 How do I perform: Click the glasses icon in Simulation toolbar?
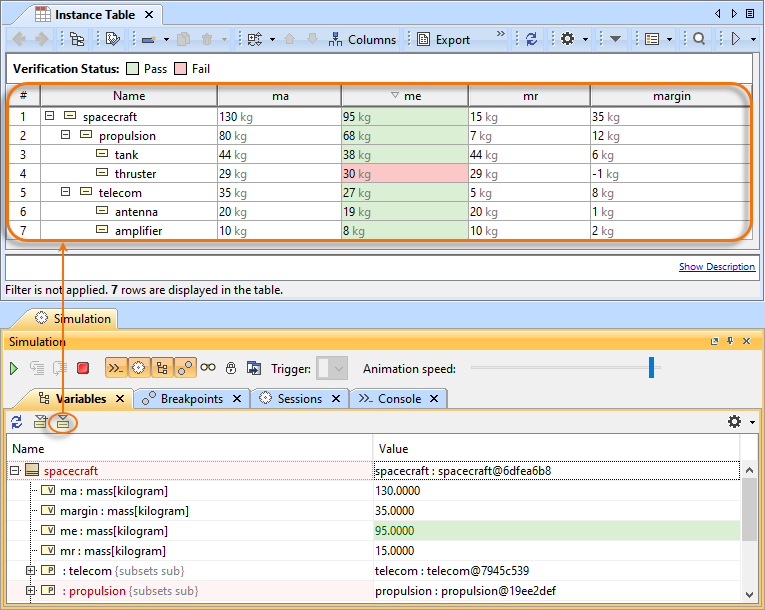(207, 368)
